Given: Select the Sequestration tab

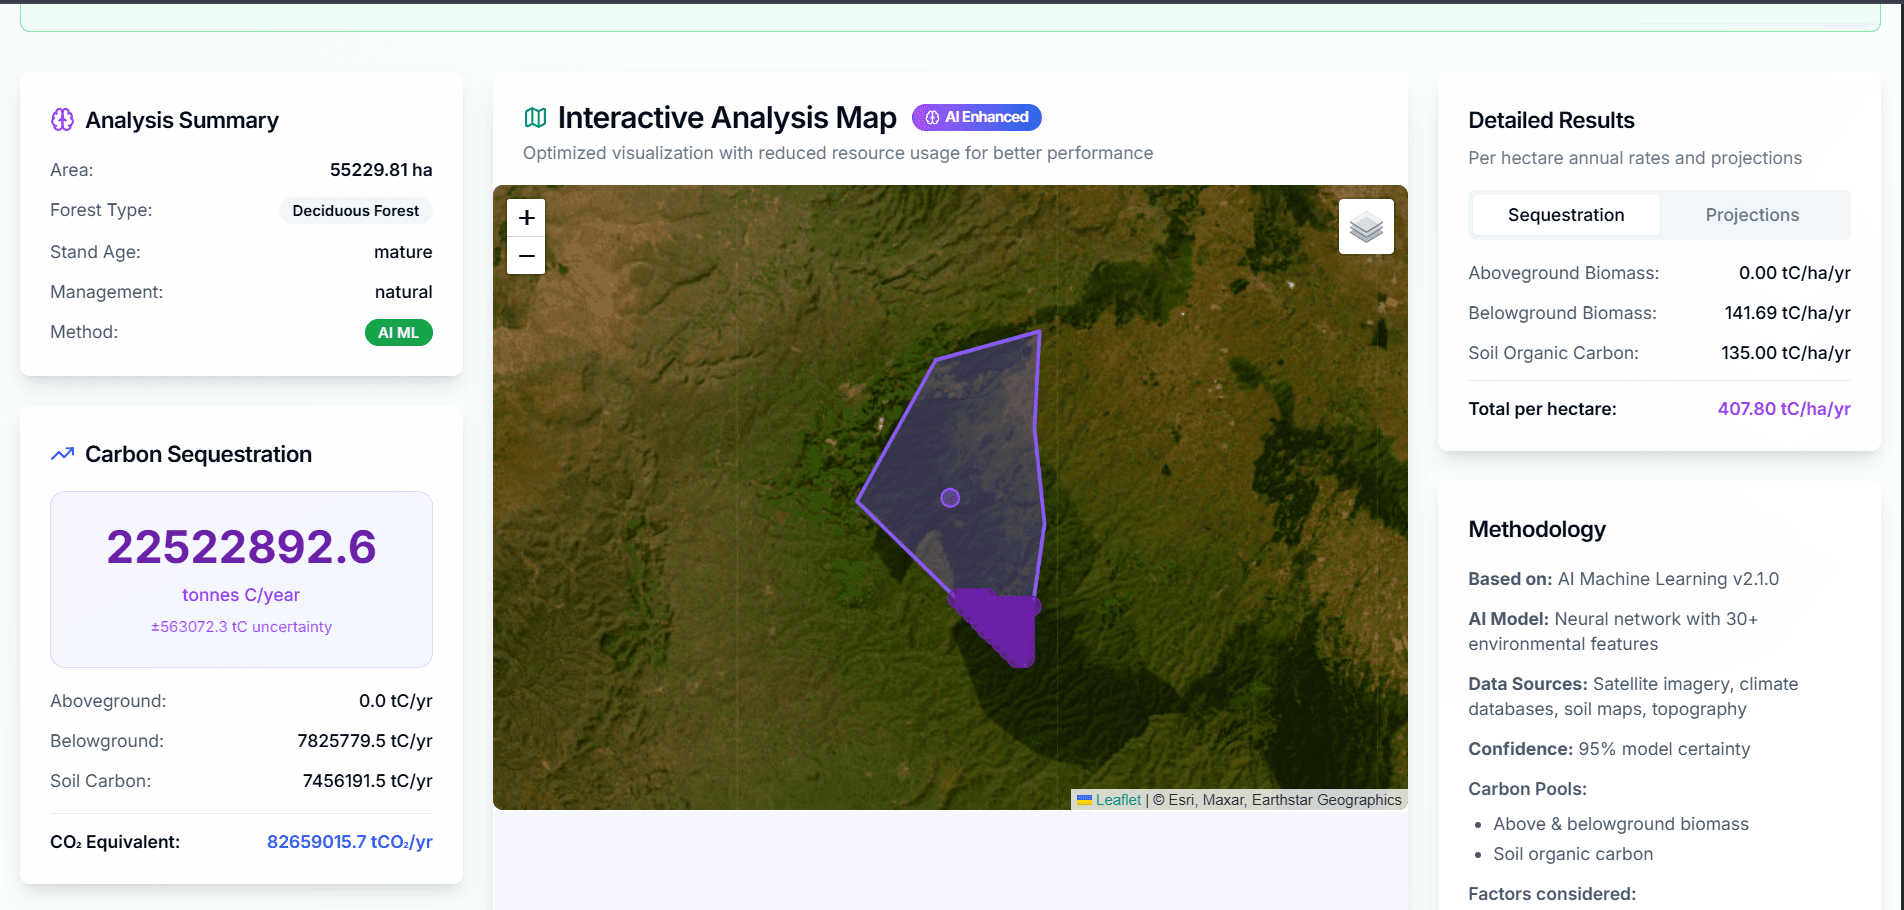Looking at the screenshot, I should pos(1566,215).
